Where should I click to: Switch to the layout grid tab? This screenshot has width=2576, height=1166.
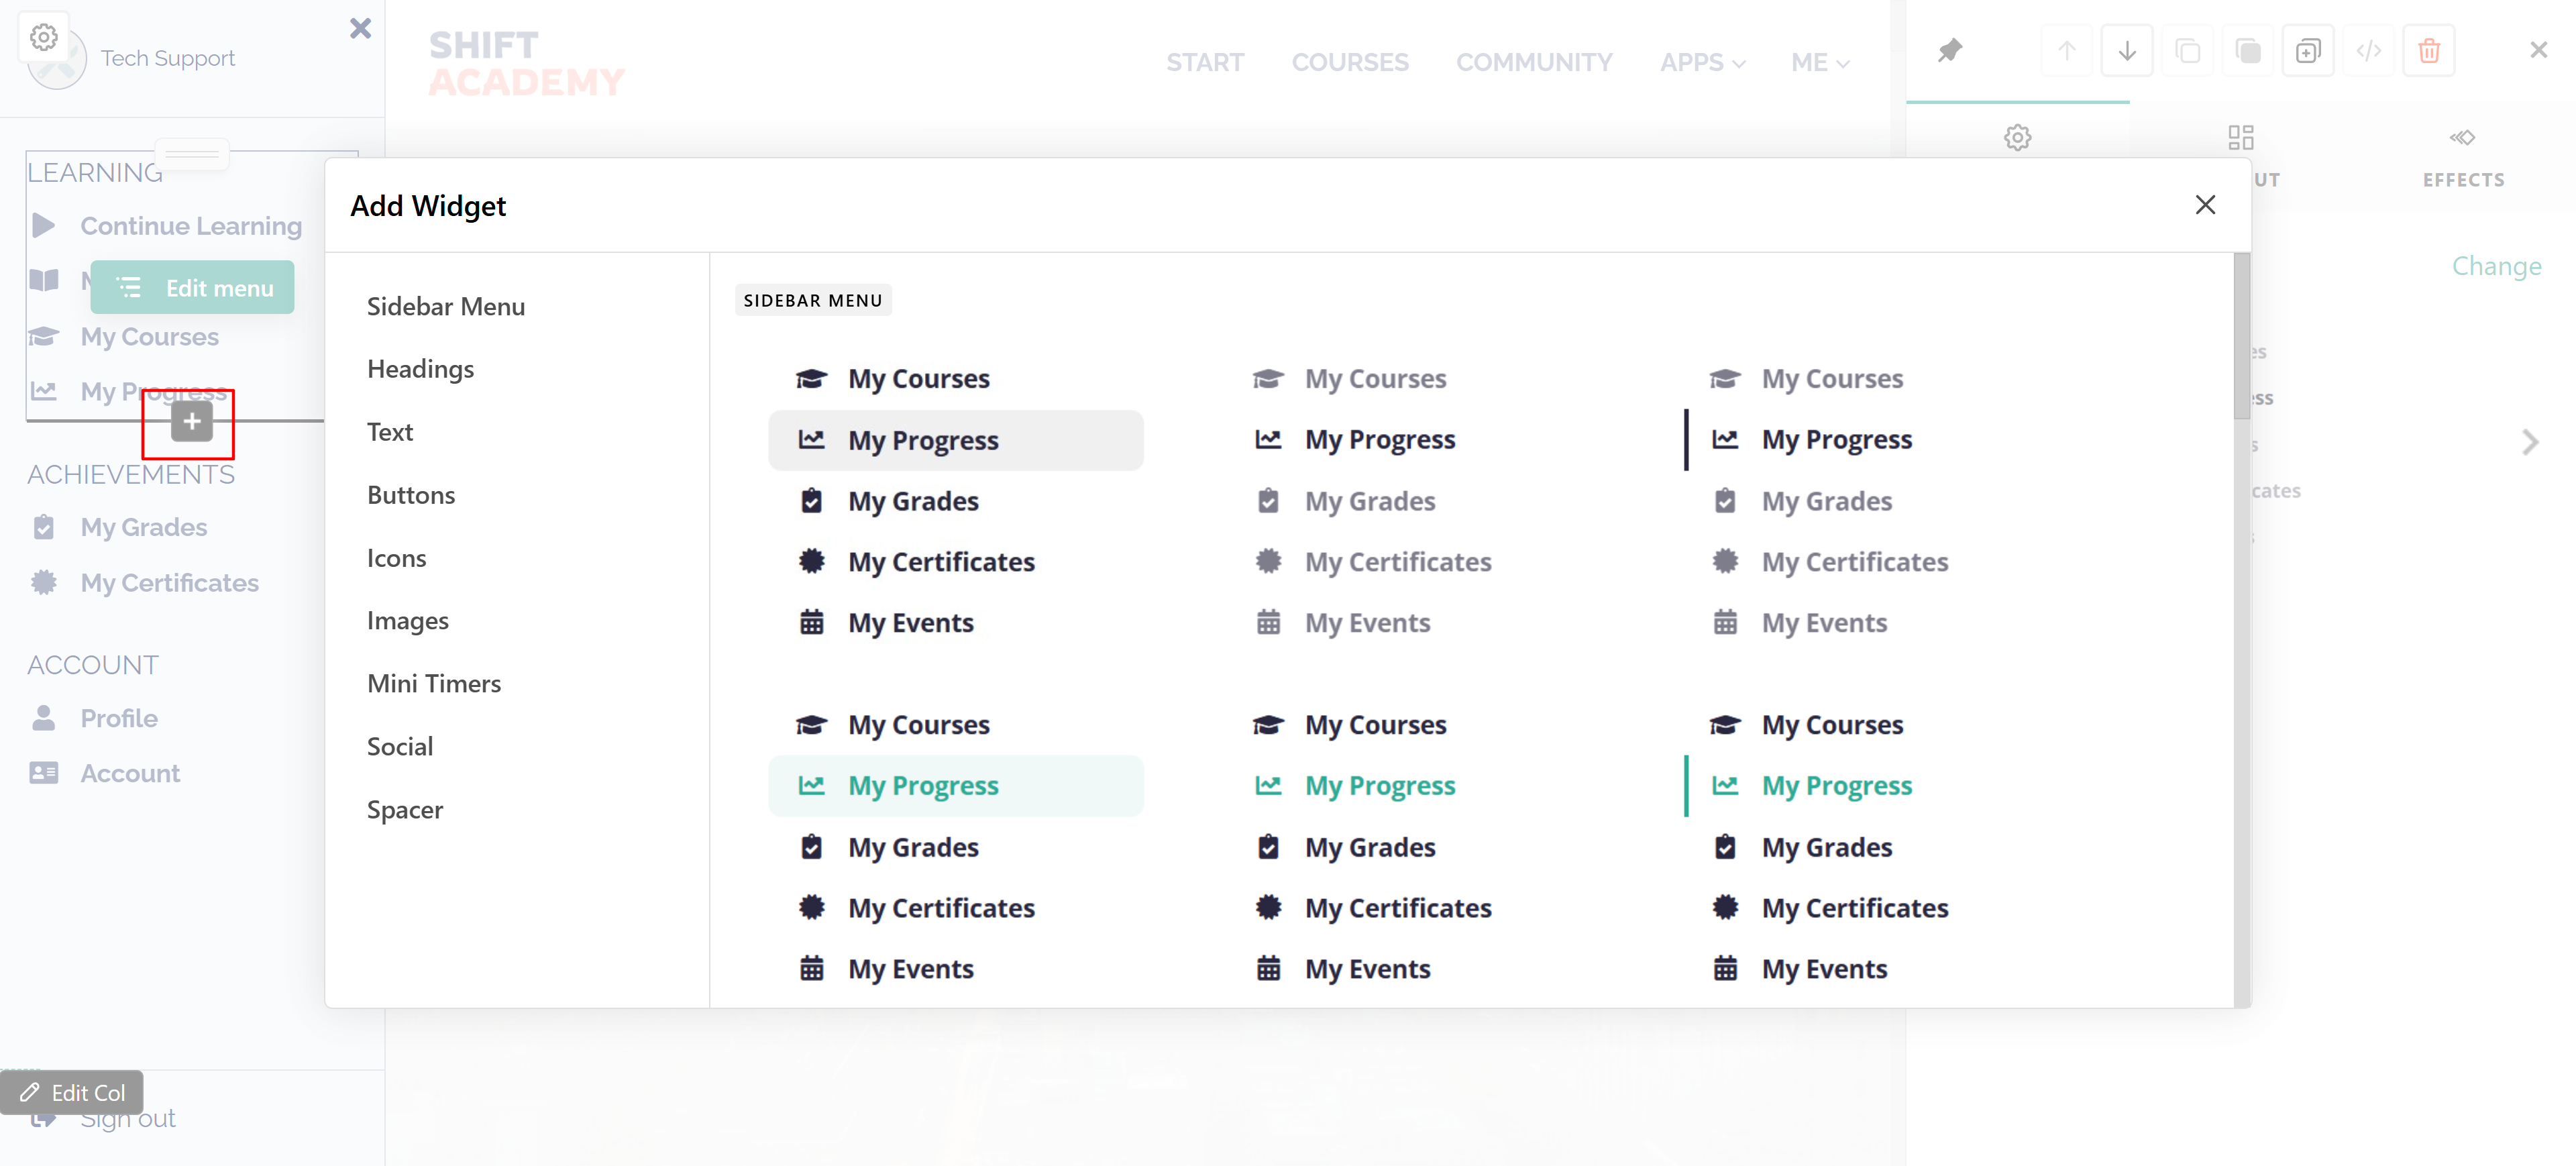tap(2241, 137)
